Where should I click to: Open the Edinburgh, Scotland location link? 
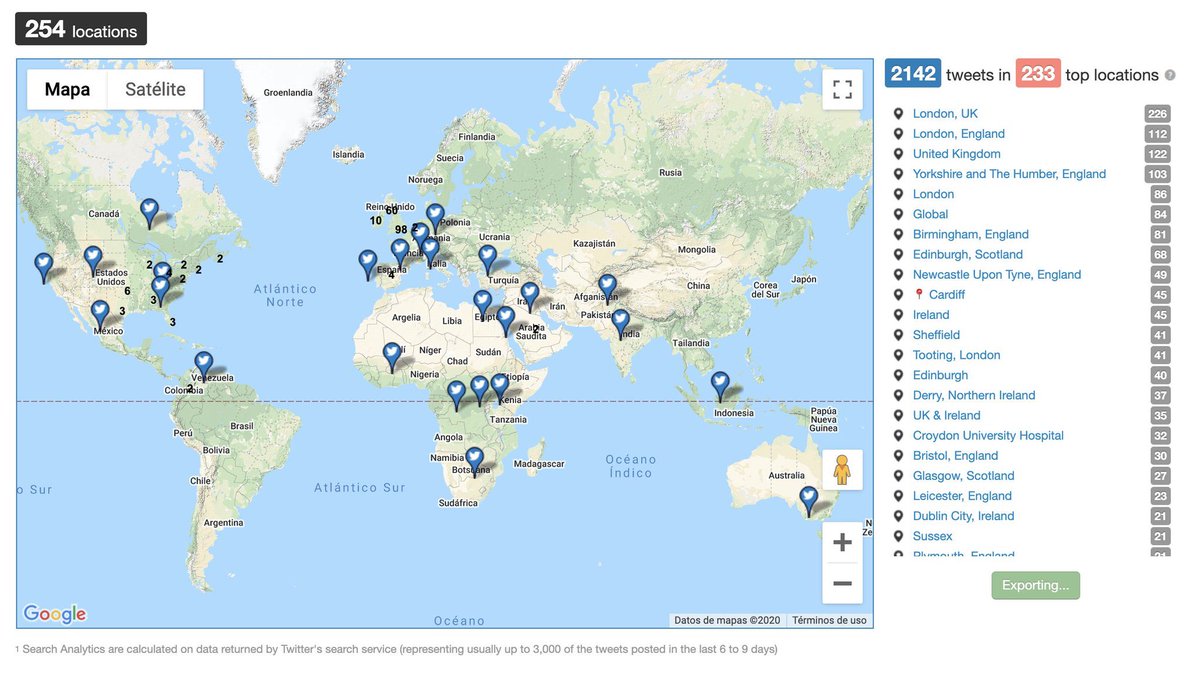pyautogui.click(x=967, y=254)
